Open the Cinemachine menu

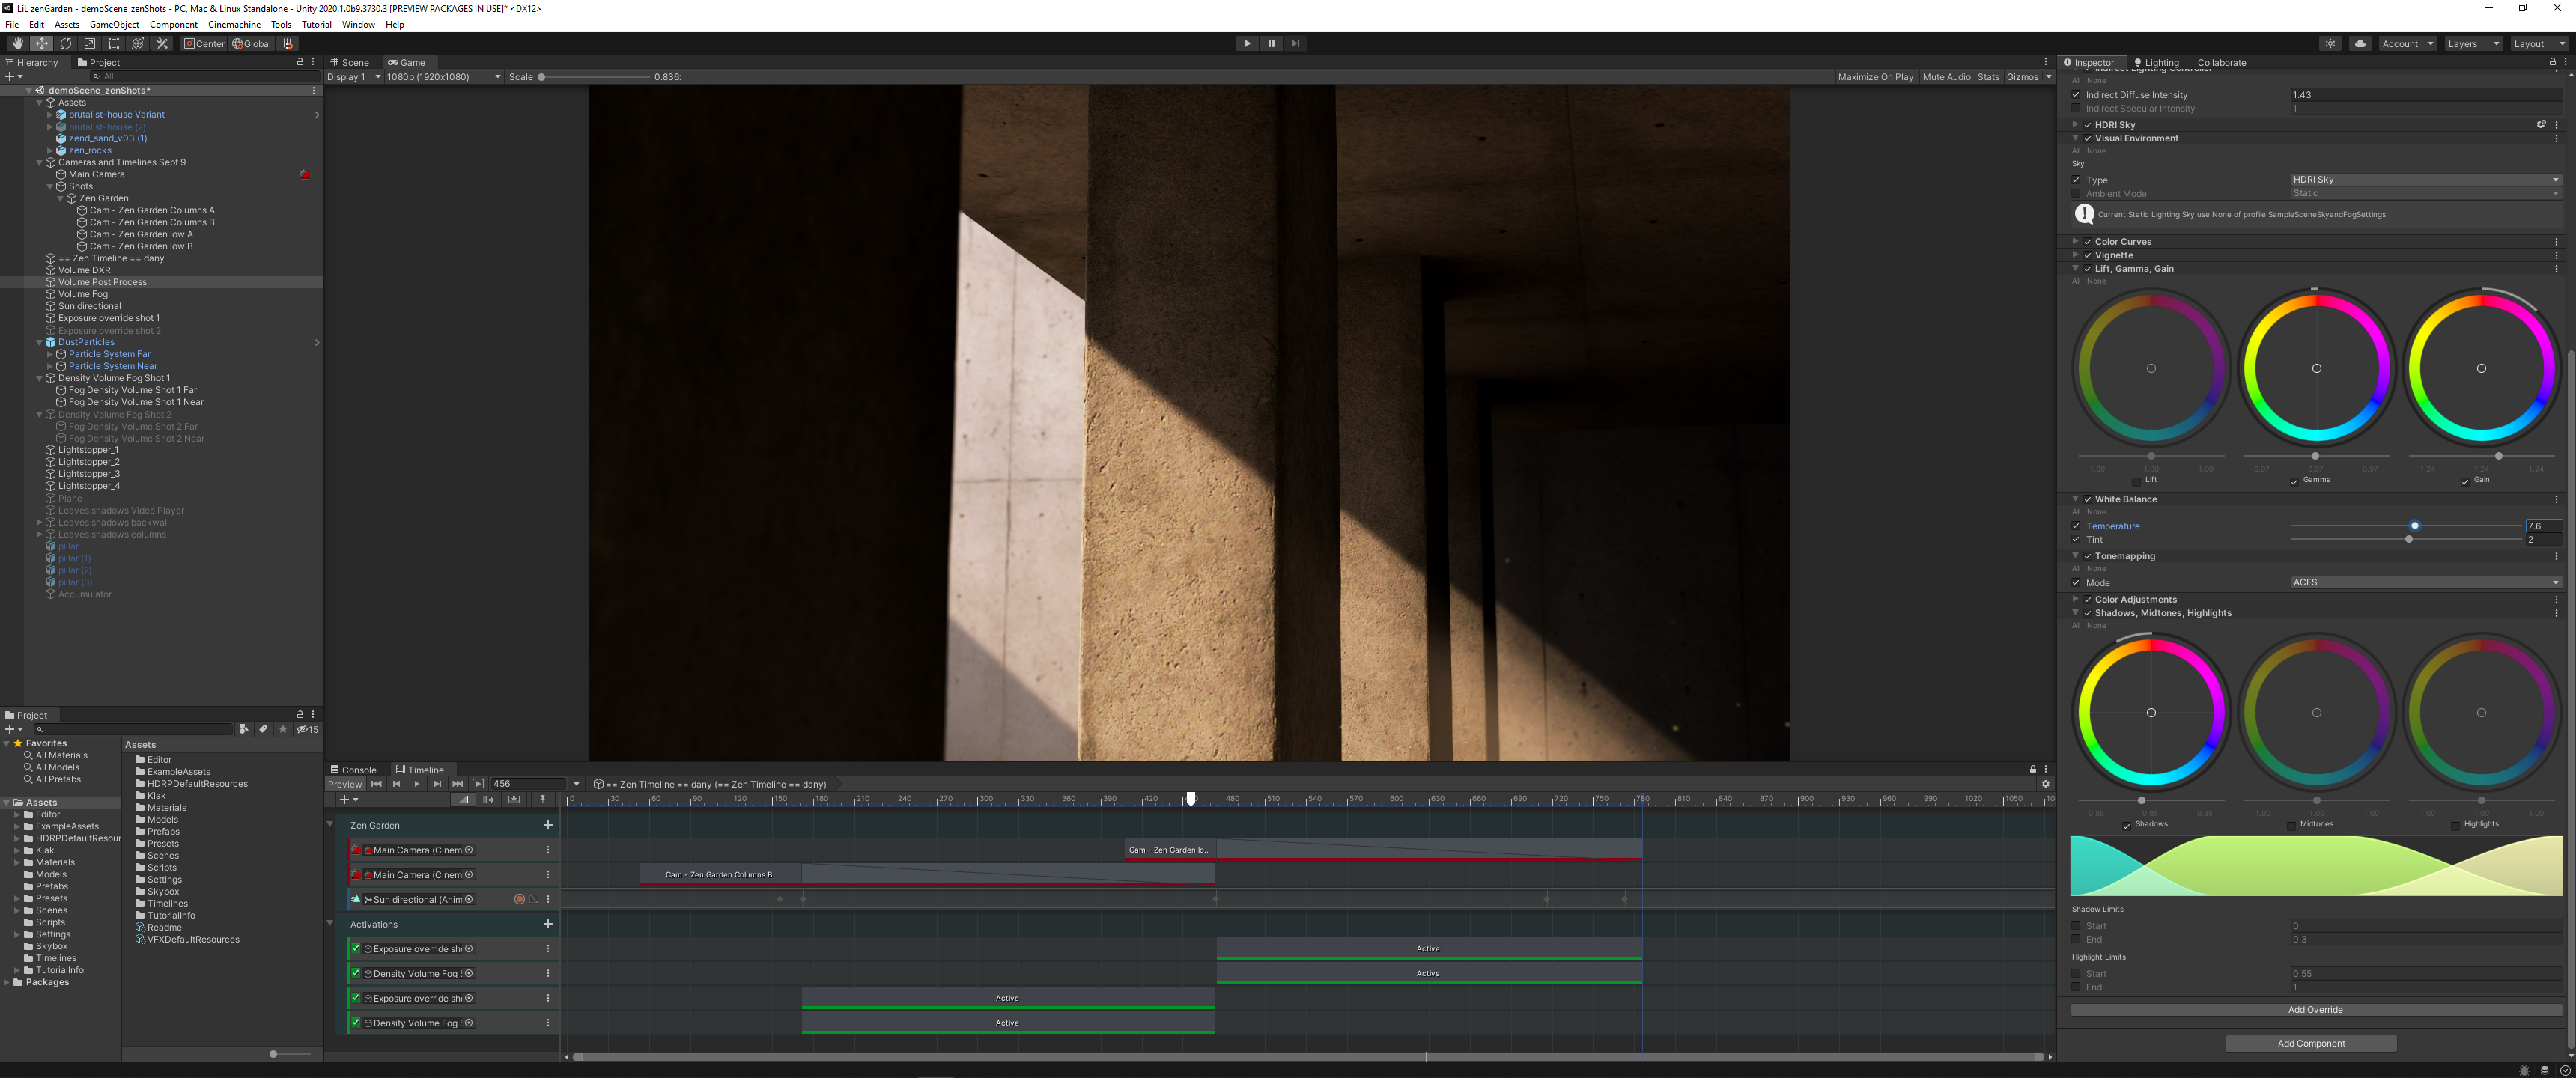tap(234, 25)
